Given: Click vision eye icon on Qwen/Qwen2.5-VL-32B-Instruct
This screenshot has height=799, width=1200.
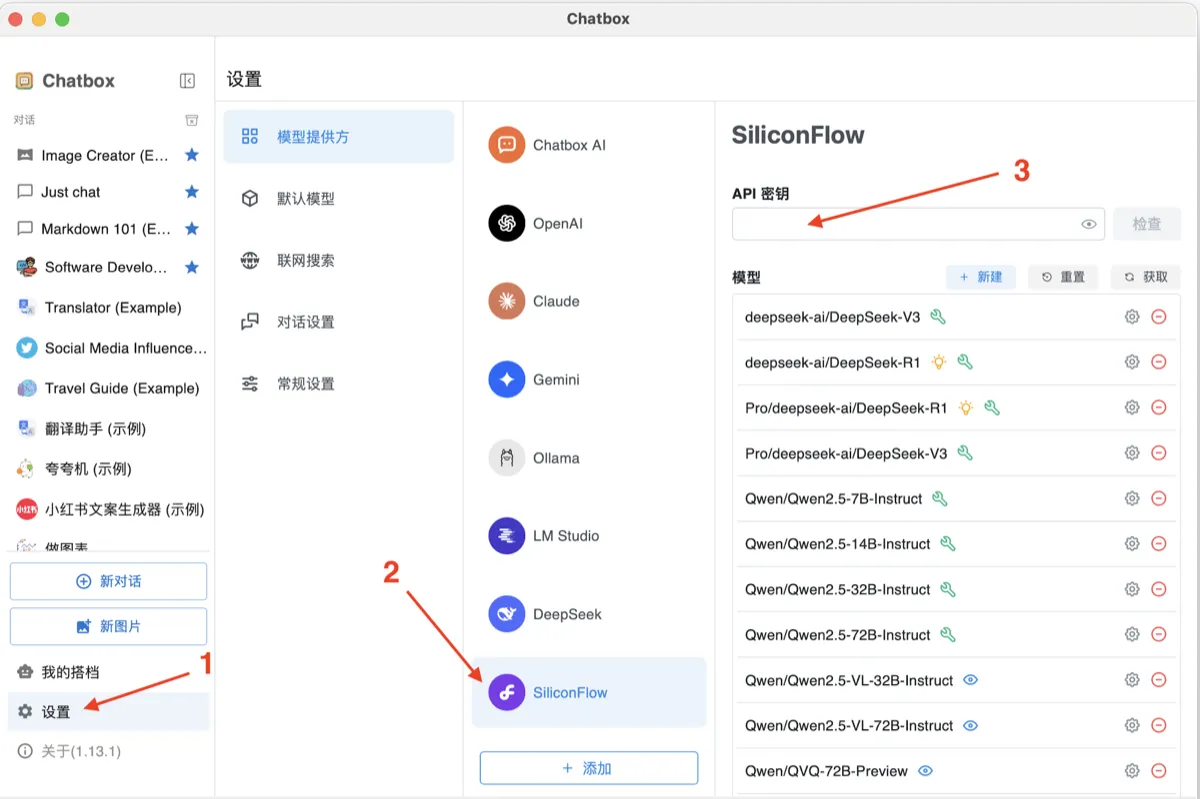Looking at the screenshot, I should [x=970, y=680].
